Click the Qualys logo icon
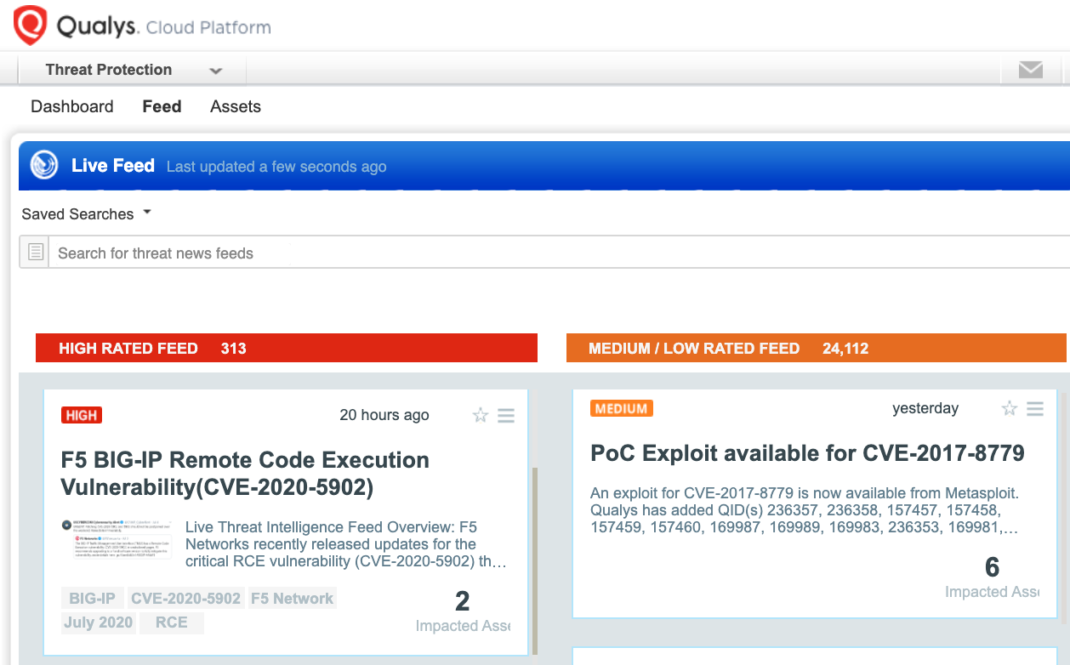Viewport: 1070px width, 665px height. click(30, 25)
